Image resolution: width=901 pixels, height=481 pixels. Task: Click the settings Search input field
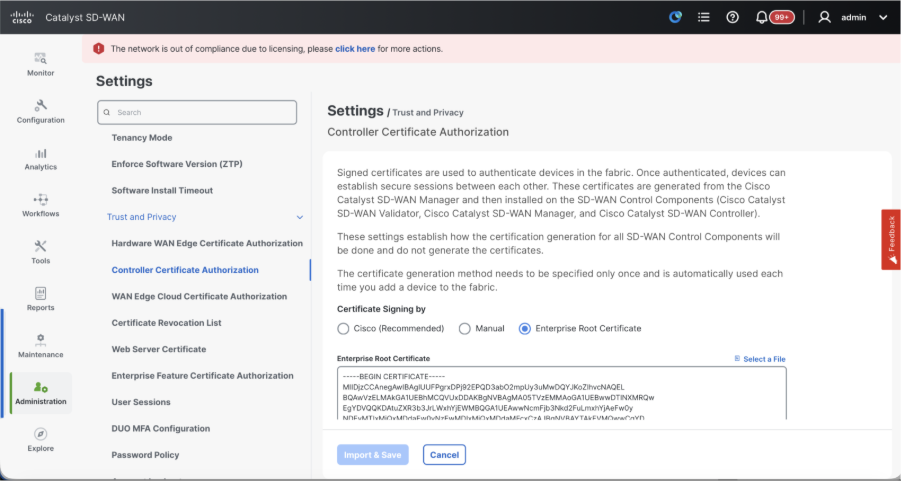tap(197, 112)
